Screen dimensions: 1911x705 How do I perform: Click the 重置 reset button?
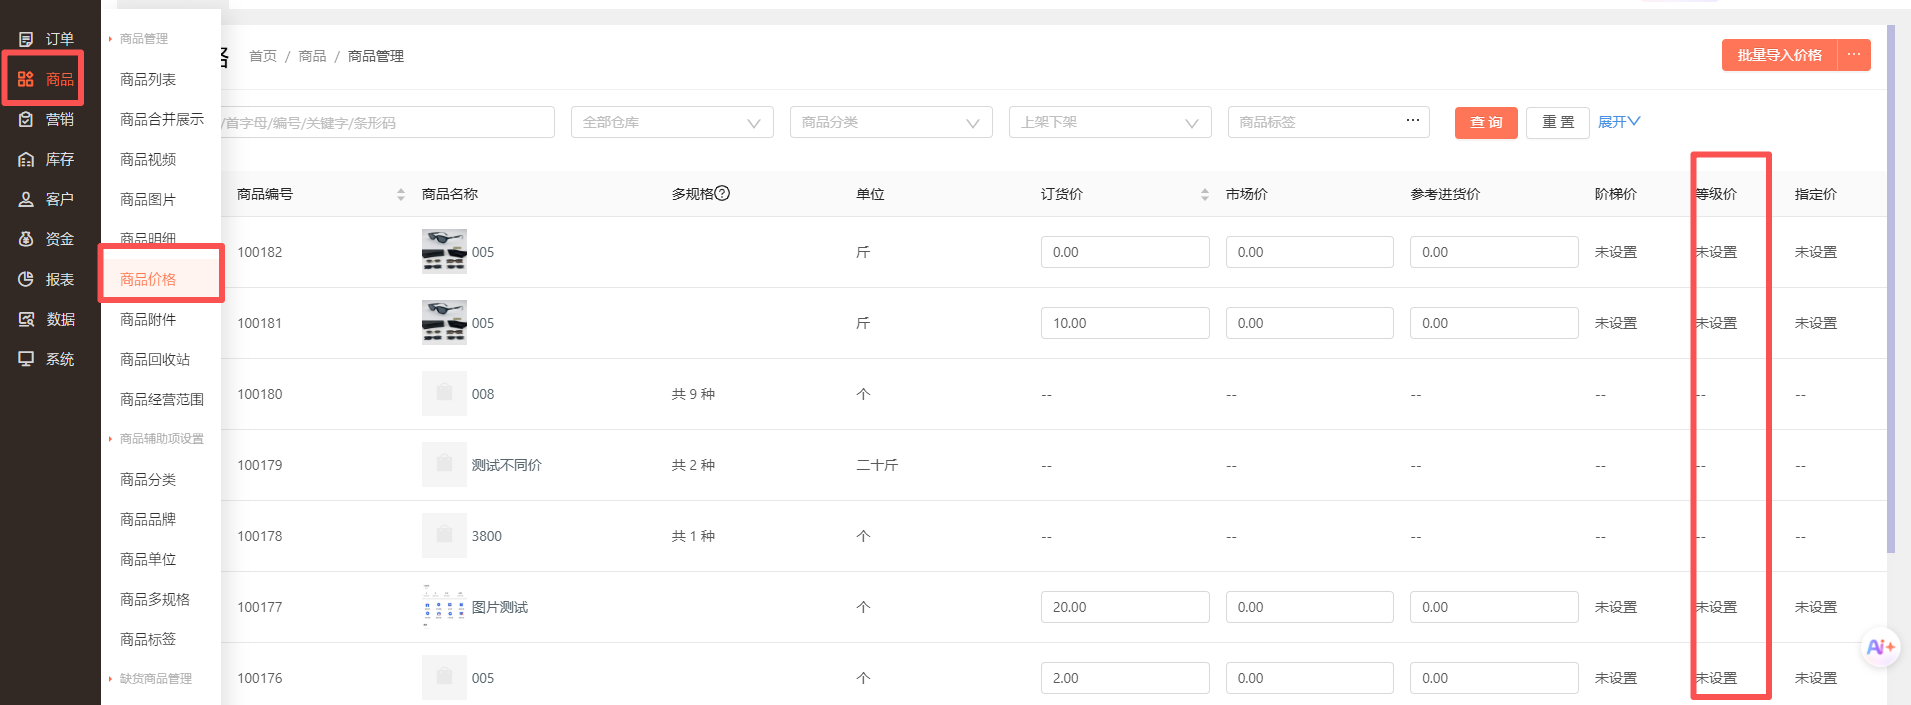click(1558, 122)
